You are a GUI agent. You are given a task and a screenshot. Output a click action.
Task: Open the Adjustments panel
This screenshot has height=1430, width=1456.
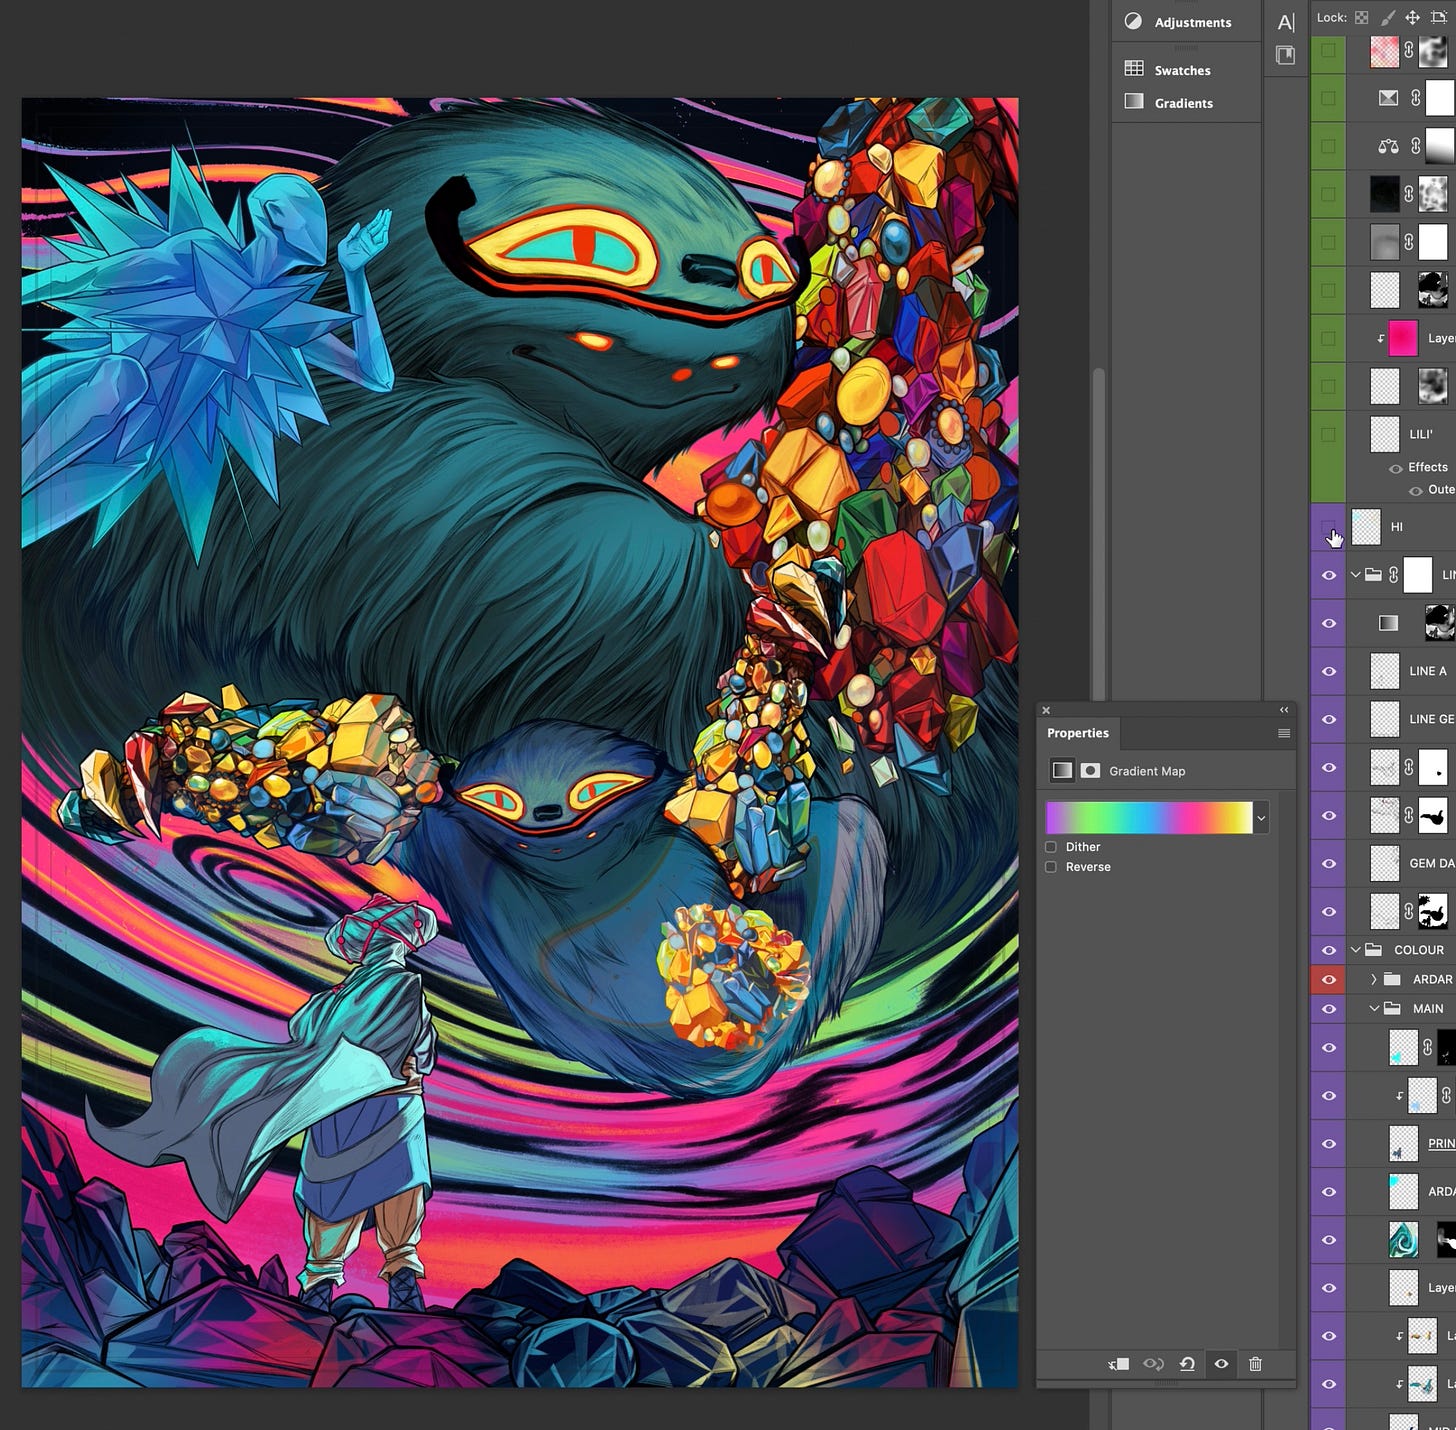tap(1178, 22)
